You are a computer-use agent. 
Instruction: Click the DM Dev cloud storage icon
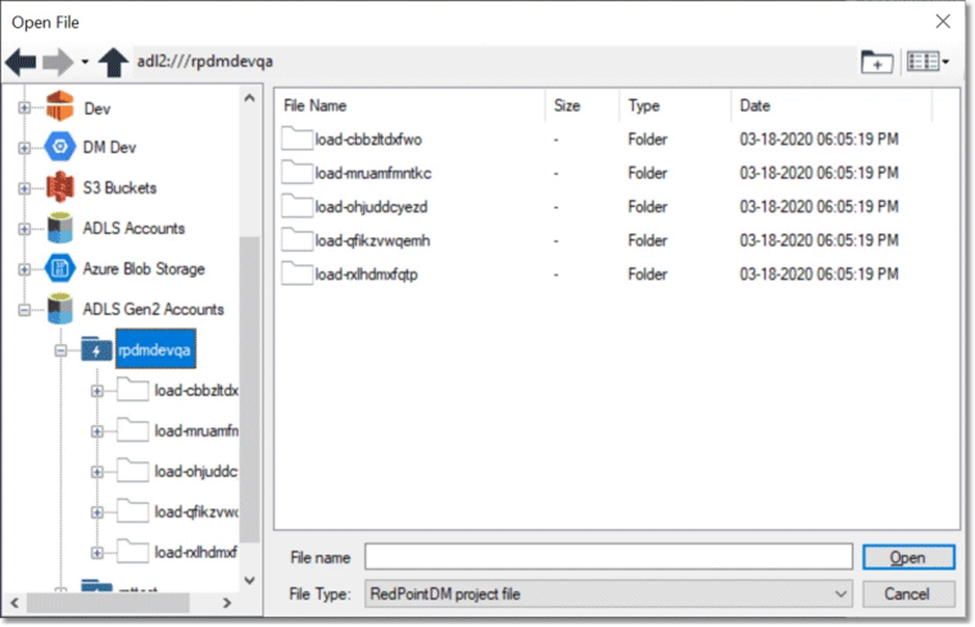point(60,148)
